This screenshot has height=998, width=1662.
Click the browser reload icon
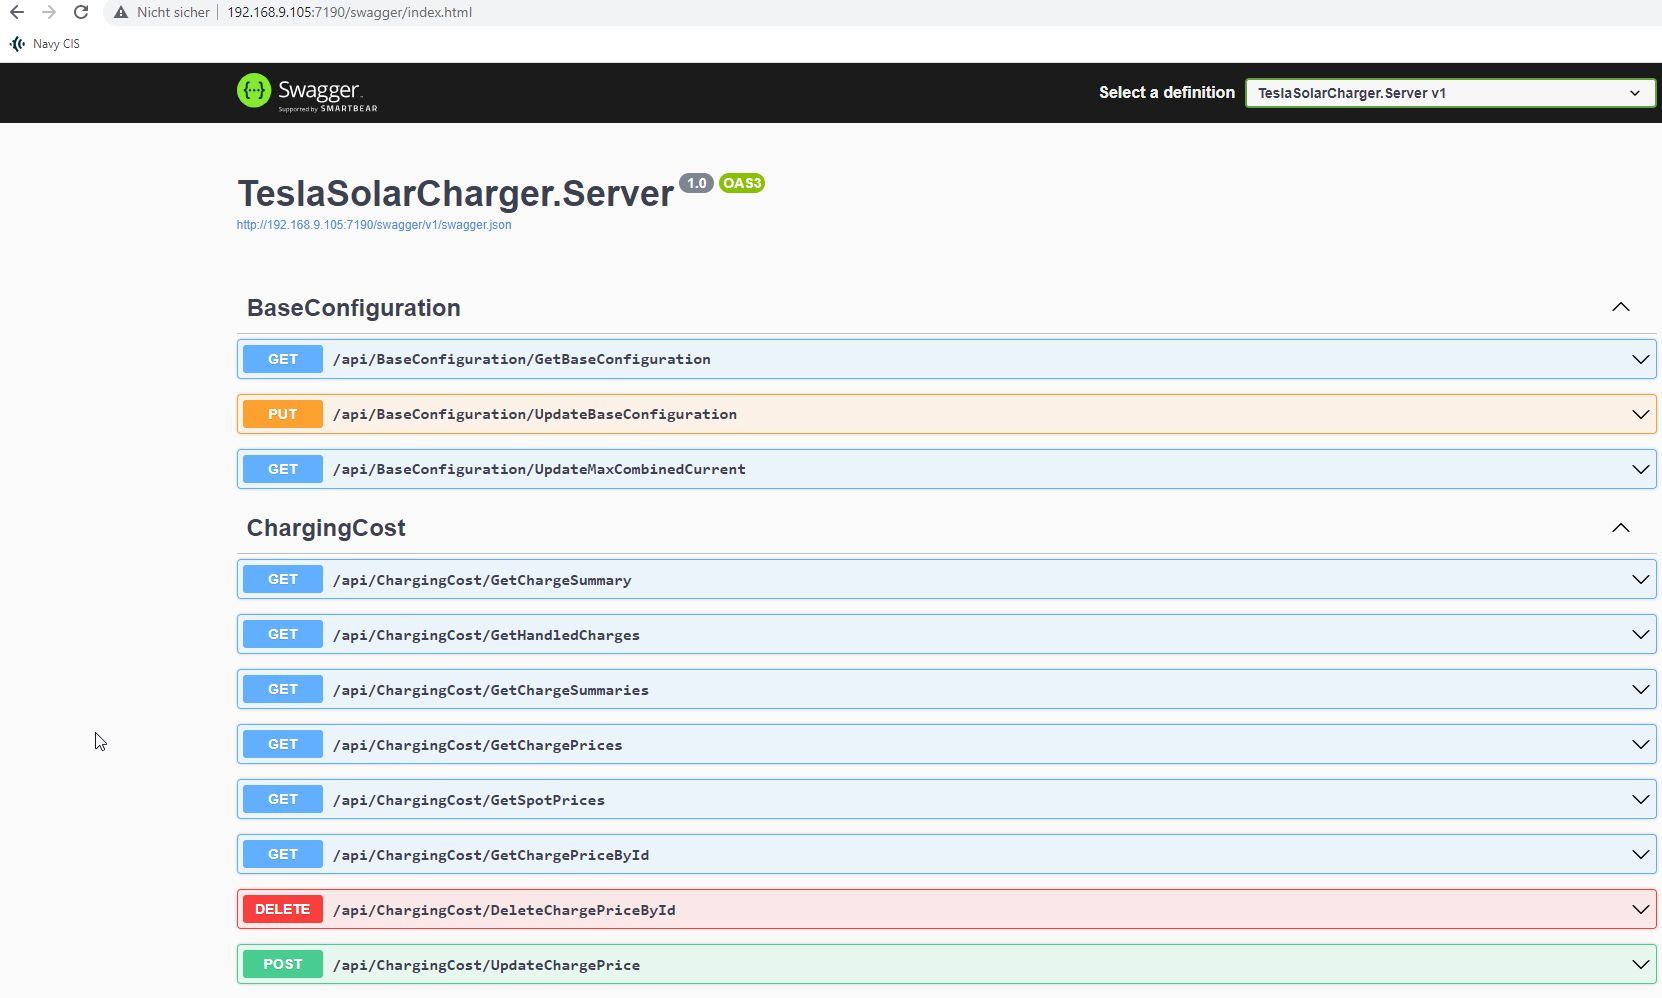pos(81,12)
